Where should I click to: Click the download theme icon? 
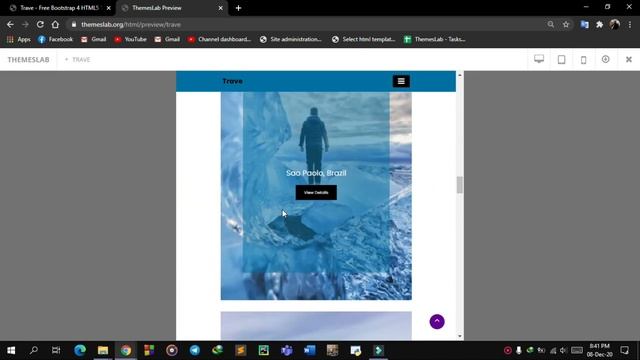point(605,60)
